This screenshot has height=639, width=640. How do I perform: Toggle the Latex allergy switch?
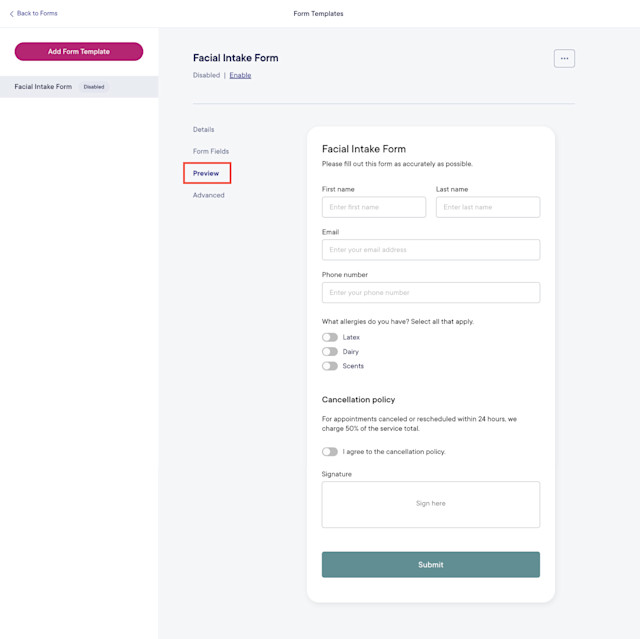coord(330,337)
